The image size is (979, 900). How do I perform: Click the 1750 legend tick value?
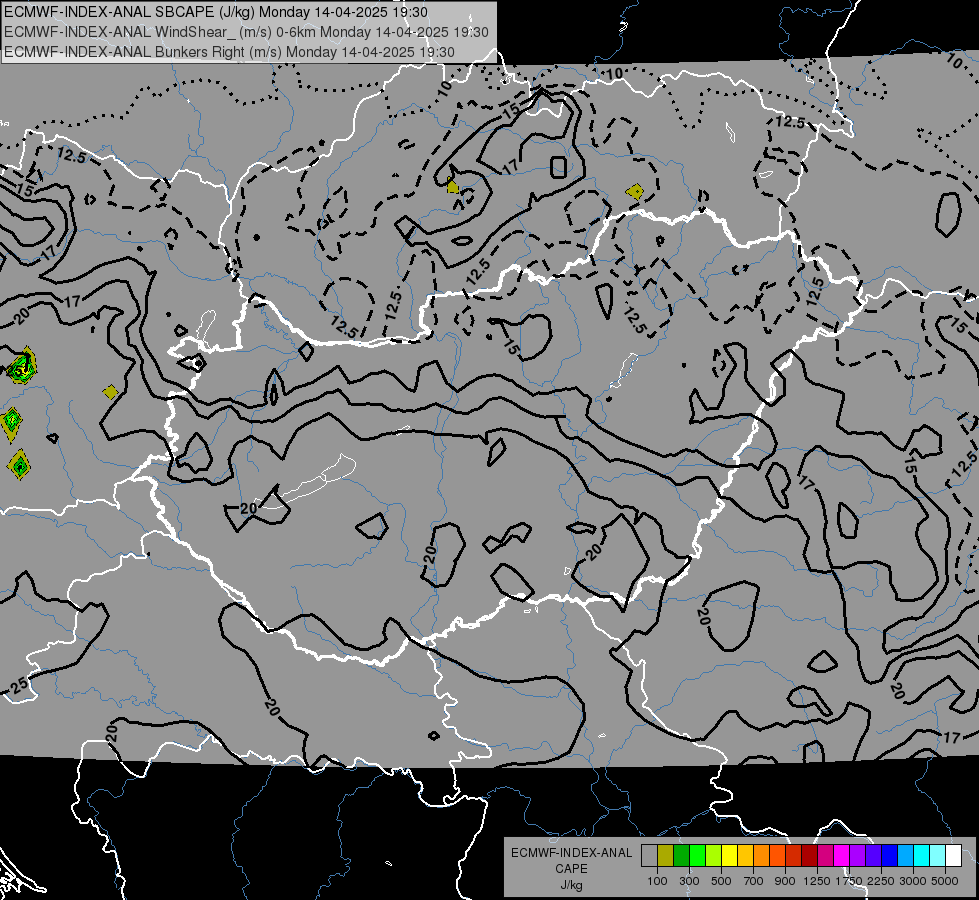[849, 881]
